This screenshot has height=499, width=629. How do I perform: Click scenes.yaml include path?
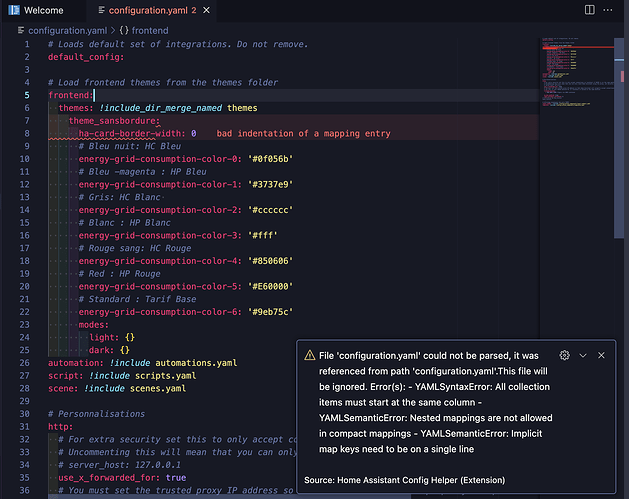[x=158, y=389]
